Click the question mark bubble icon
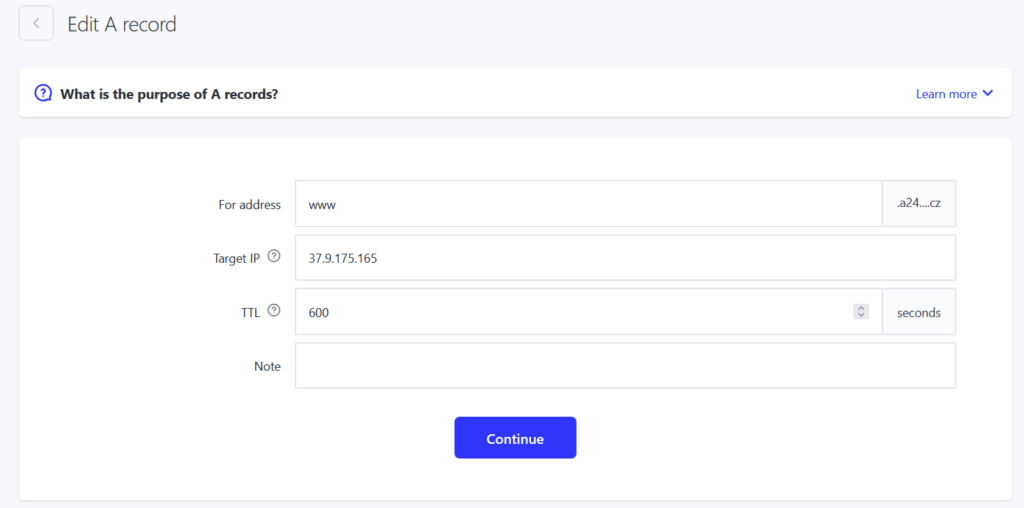1024x508 pixels. tap(43, 93)
